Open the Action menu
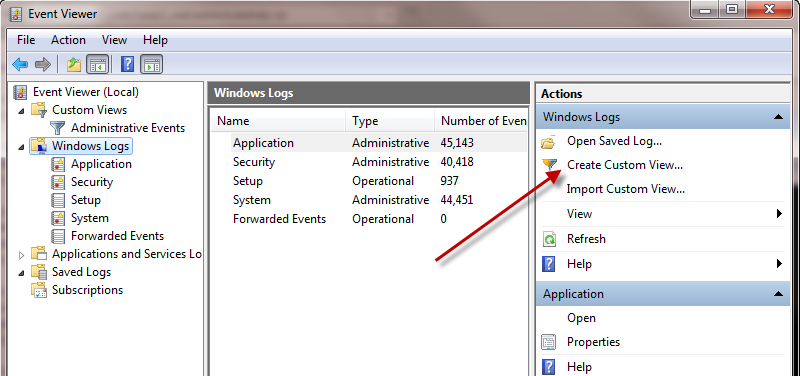Image resolution: width=800 pixels, height=376 pixels. 68,40
